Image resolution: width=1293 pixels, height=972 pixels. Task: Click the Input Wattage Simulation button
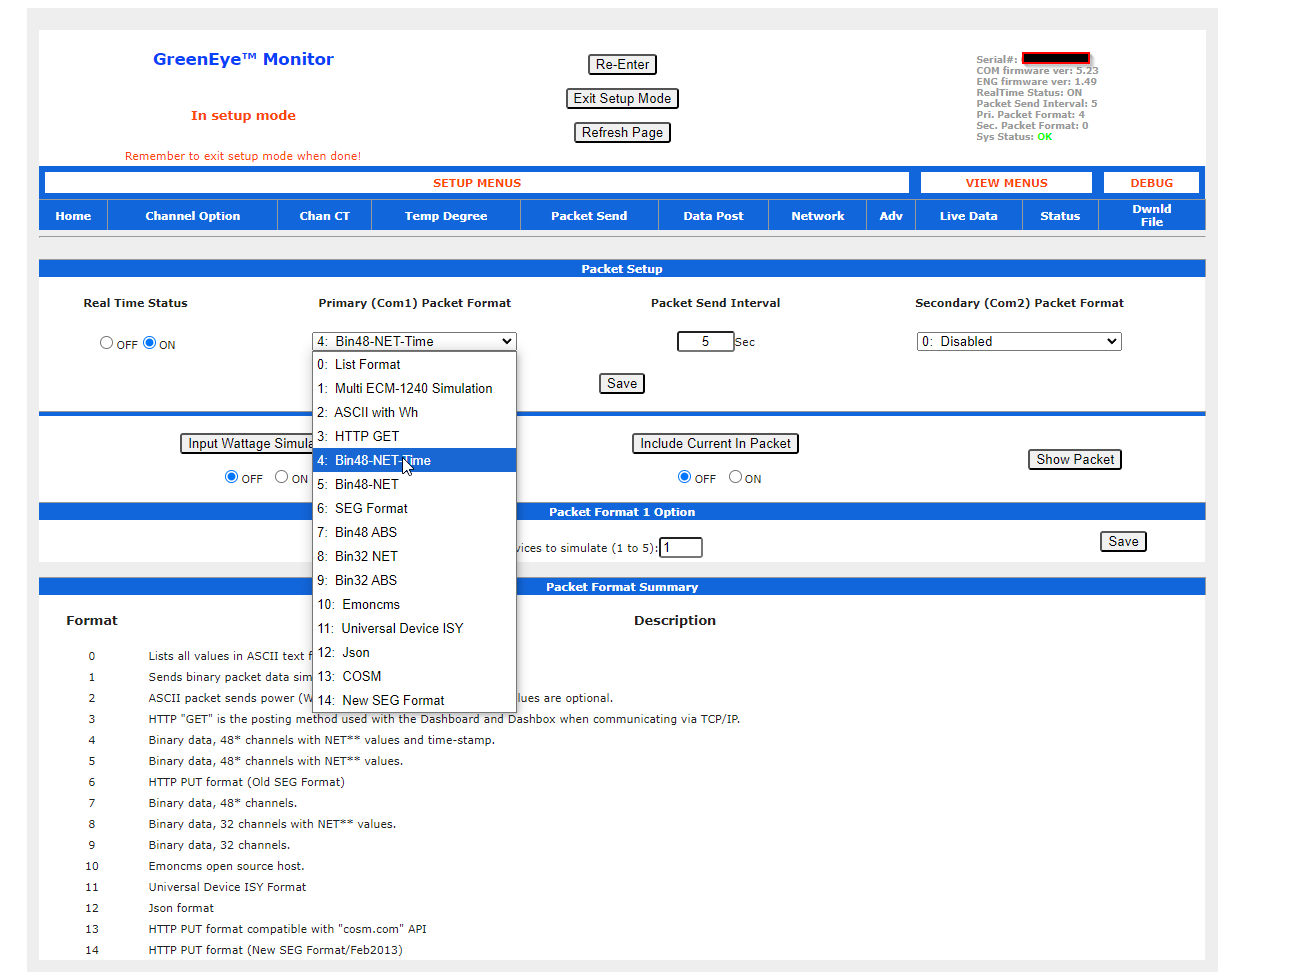click(247, 444)
